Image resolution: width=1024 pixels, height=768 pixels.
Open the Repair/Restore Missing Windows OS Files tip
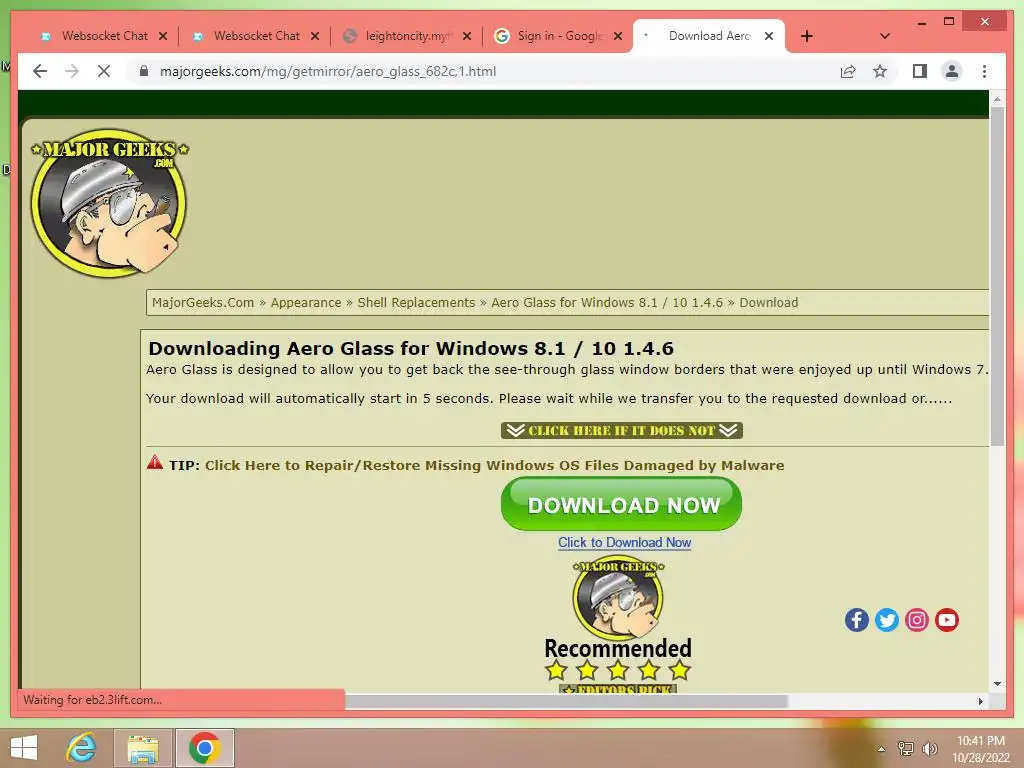(x=494, y=465)
